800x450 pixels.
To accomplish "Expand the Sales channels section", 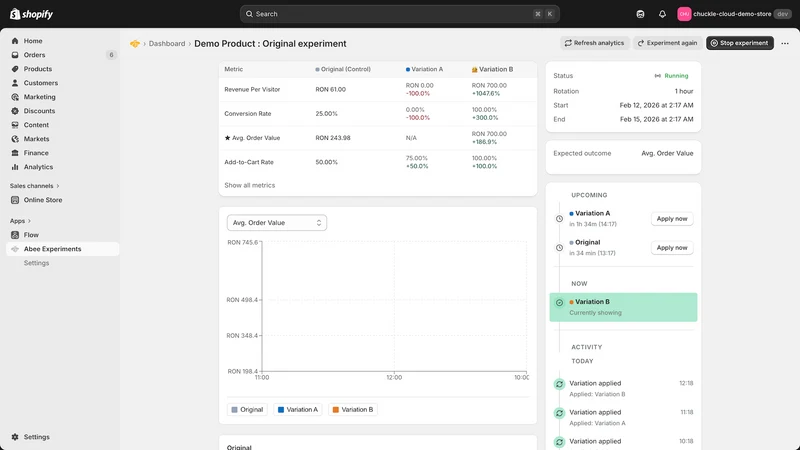I will 34,186.
